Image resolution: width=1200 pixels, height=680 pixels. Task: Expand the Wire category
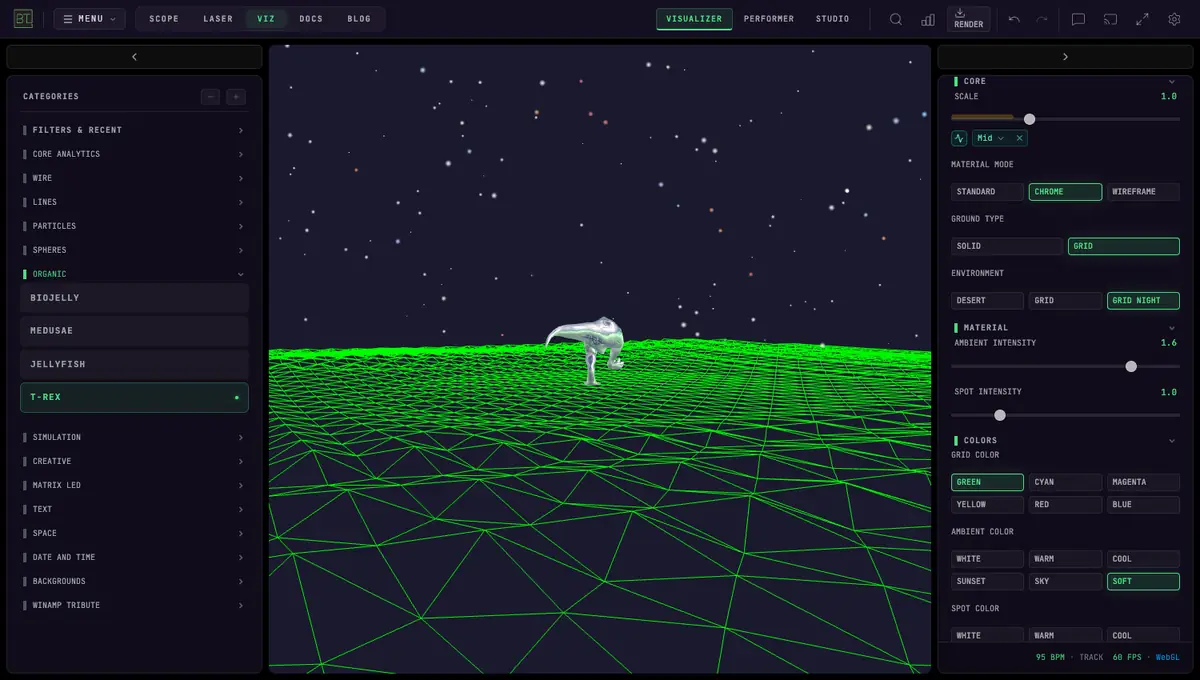coord(134,178)
